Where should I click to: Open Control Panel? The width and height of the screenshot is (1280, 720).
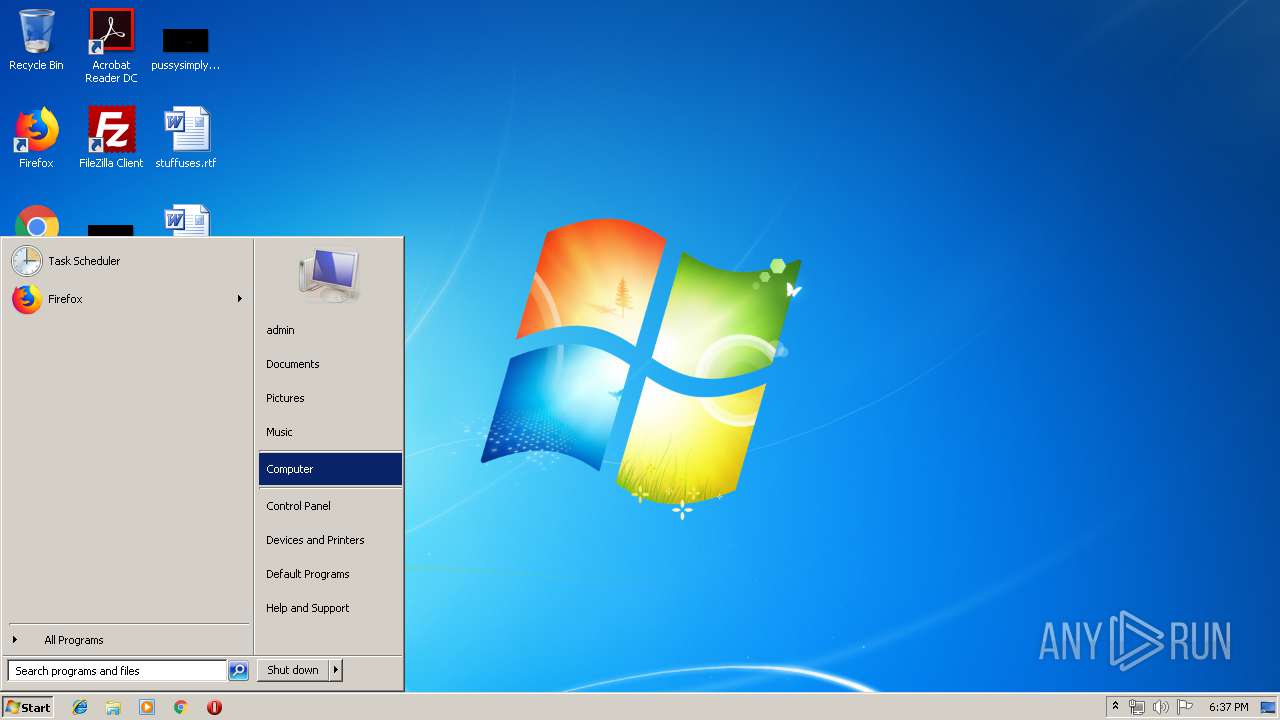(330, 506)
